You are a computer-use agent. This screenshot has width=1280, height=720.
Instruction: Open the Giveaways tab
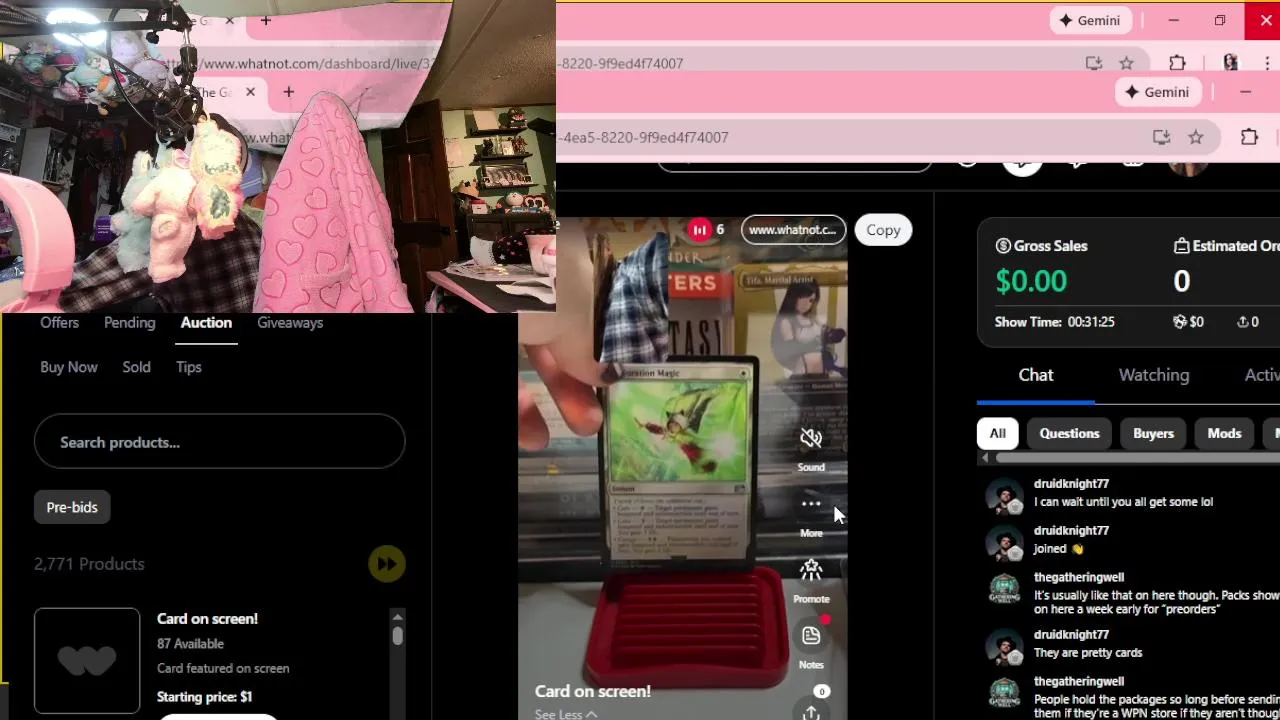click(x=290, y=322)
